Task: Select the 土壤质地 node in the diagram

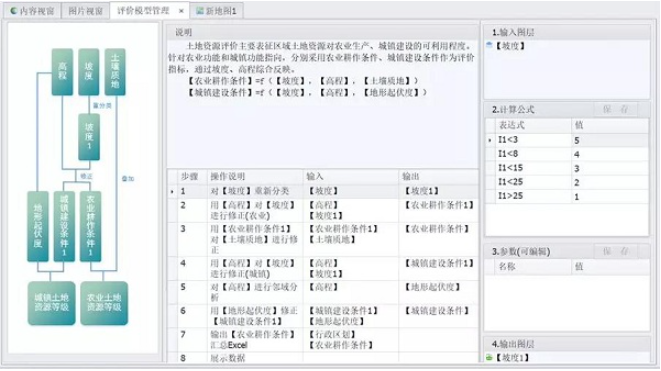Action: 115,72
